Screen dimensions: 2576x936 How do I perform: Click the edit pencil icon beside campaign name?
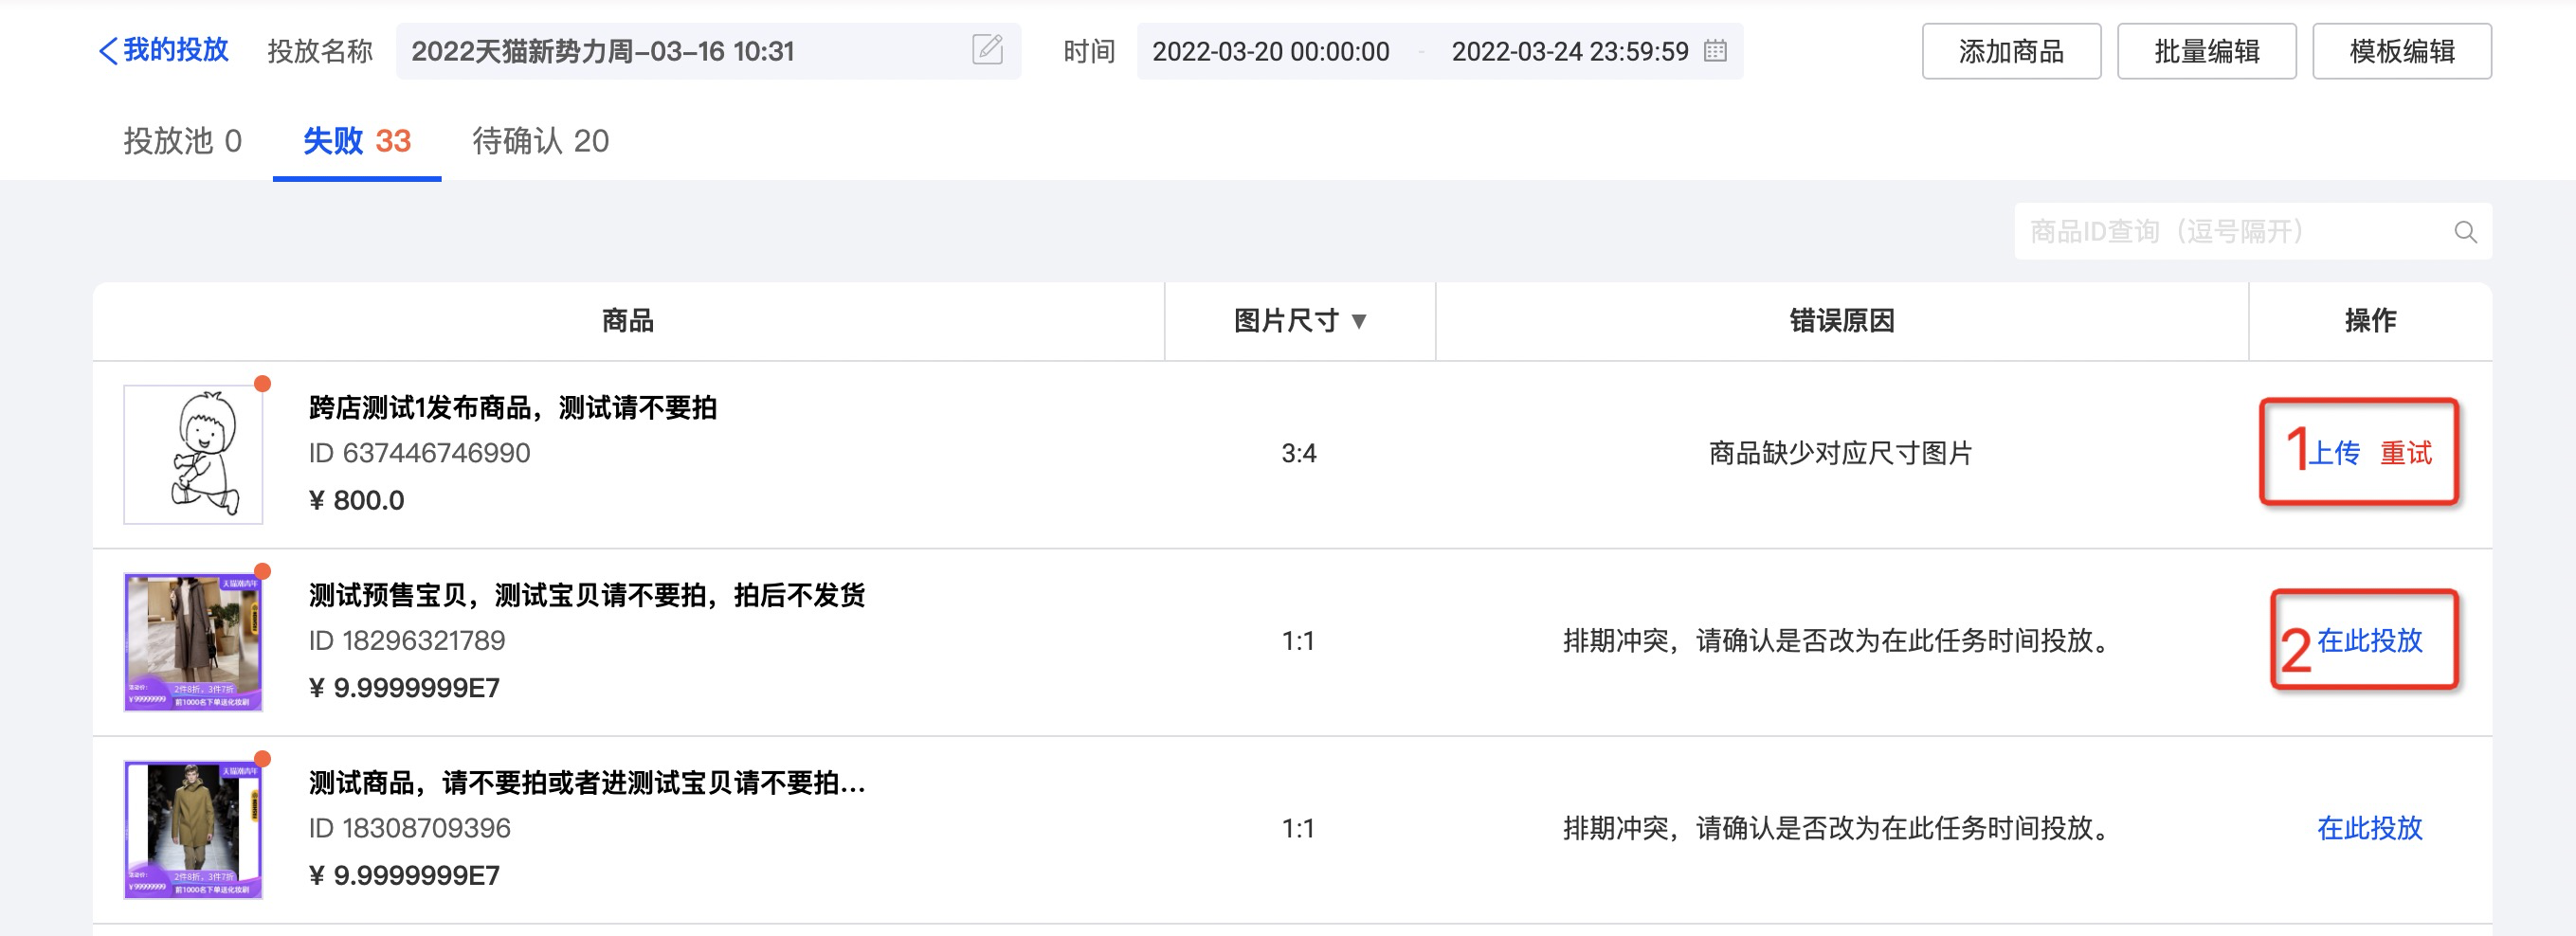tap(987, 50)
